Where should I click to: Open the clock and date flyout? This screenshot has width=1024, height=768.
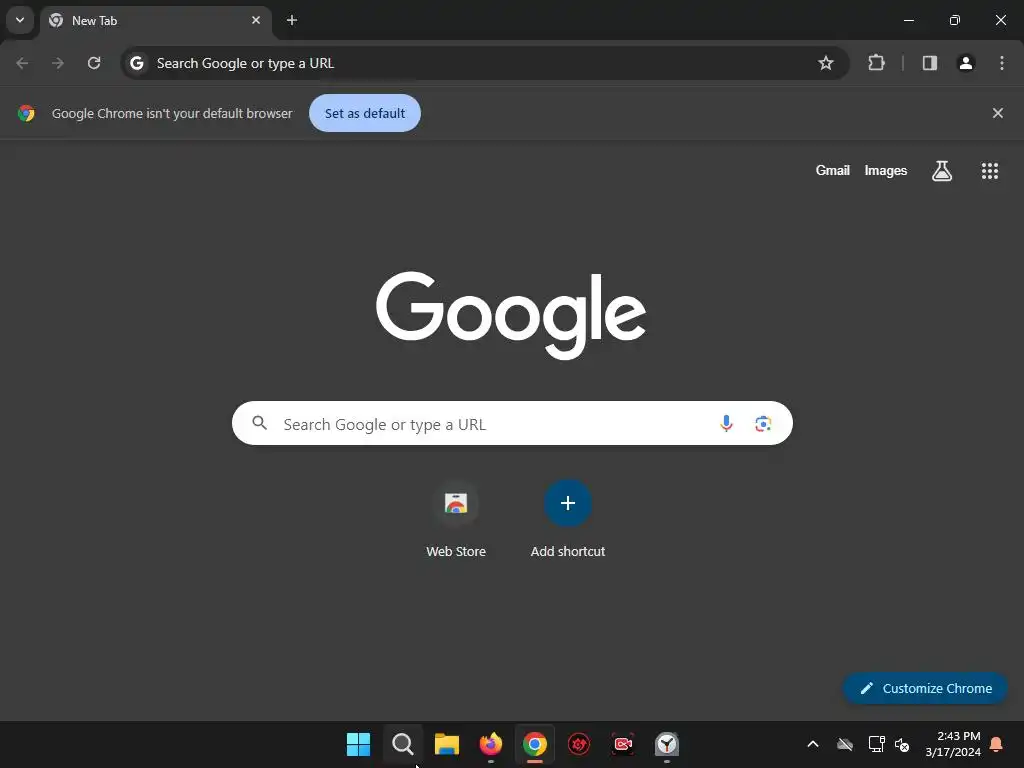(x=953, y=744)
